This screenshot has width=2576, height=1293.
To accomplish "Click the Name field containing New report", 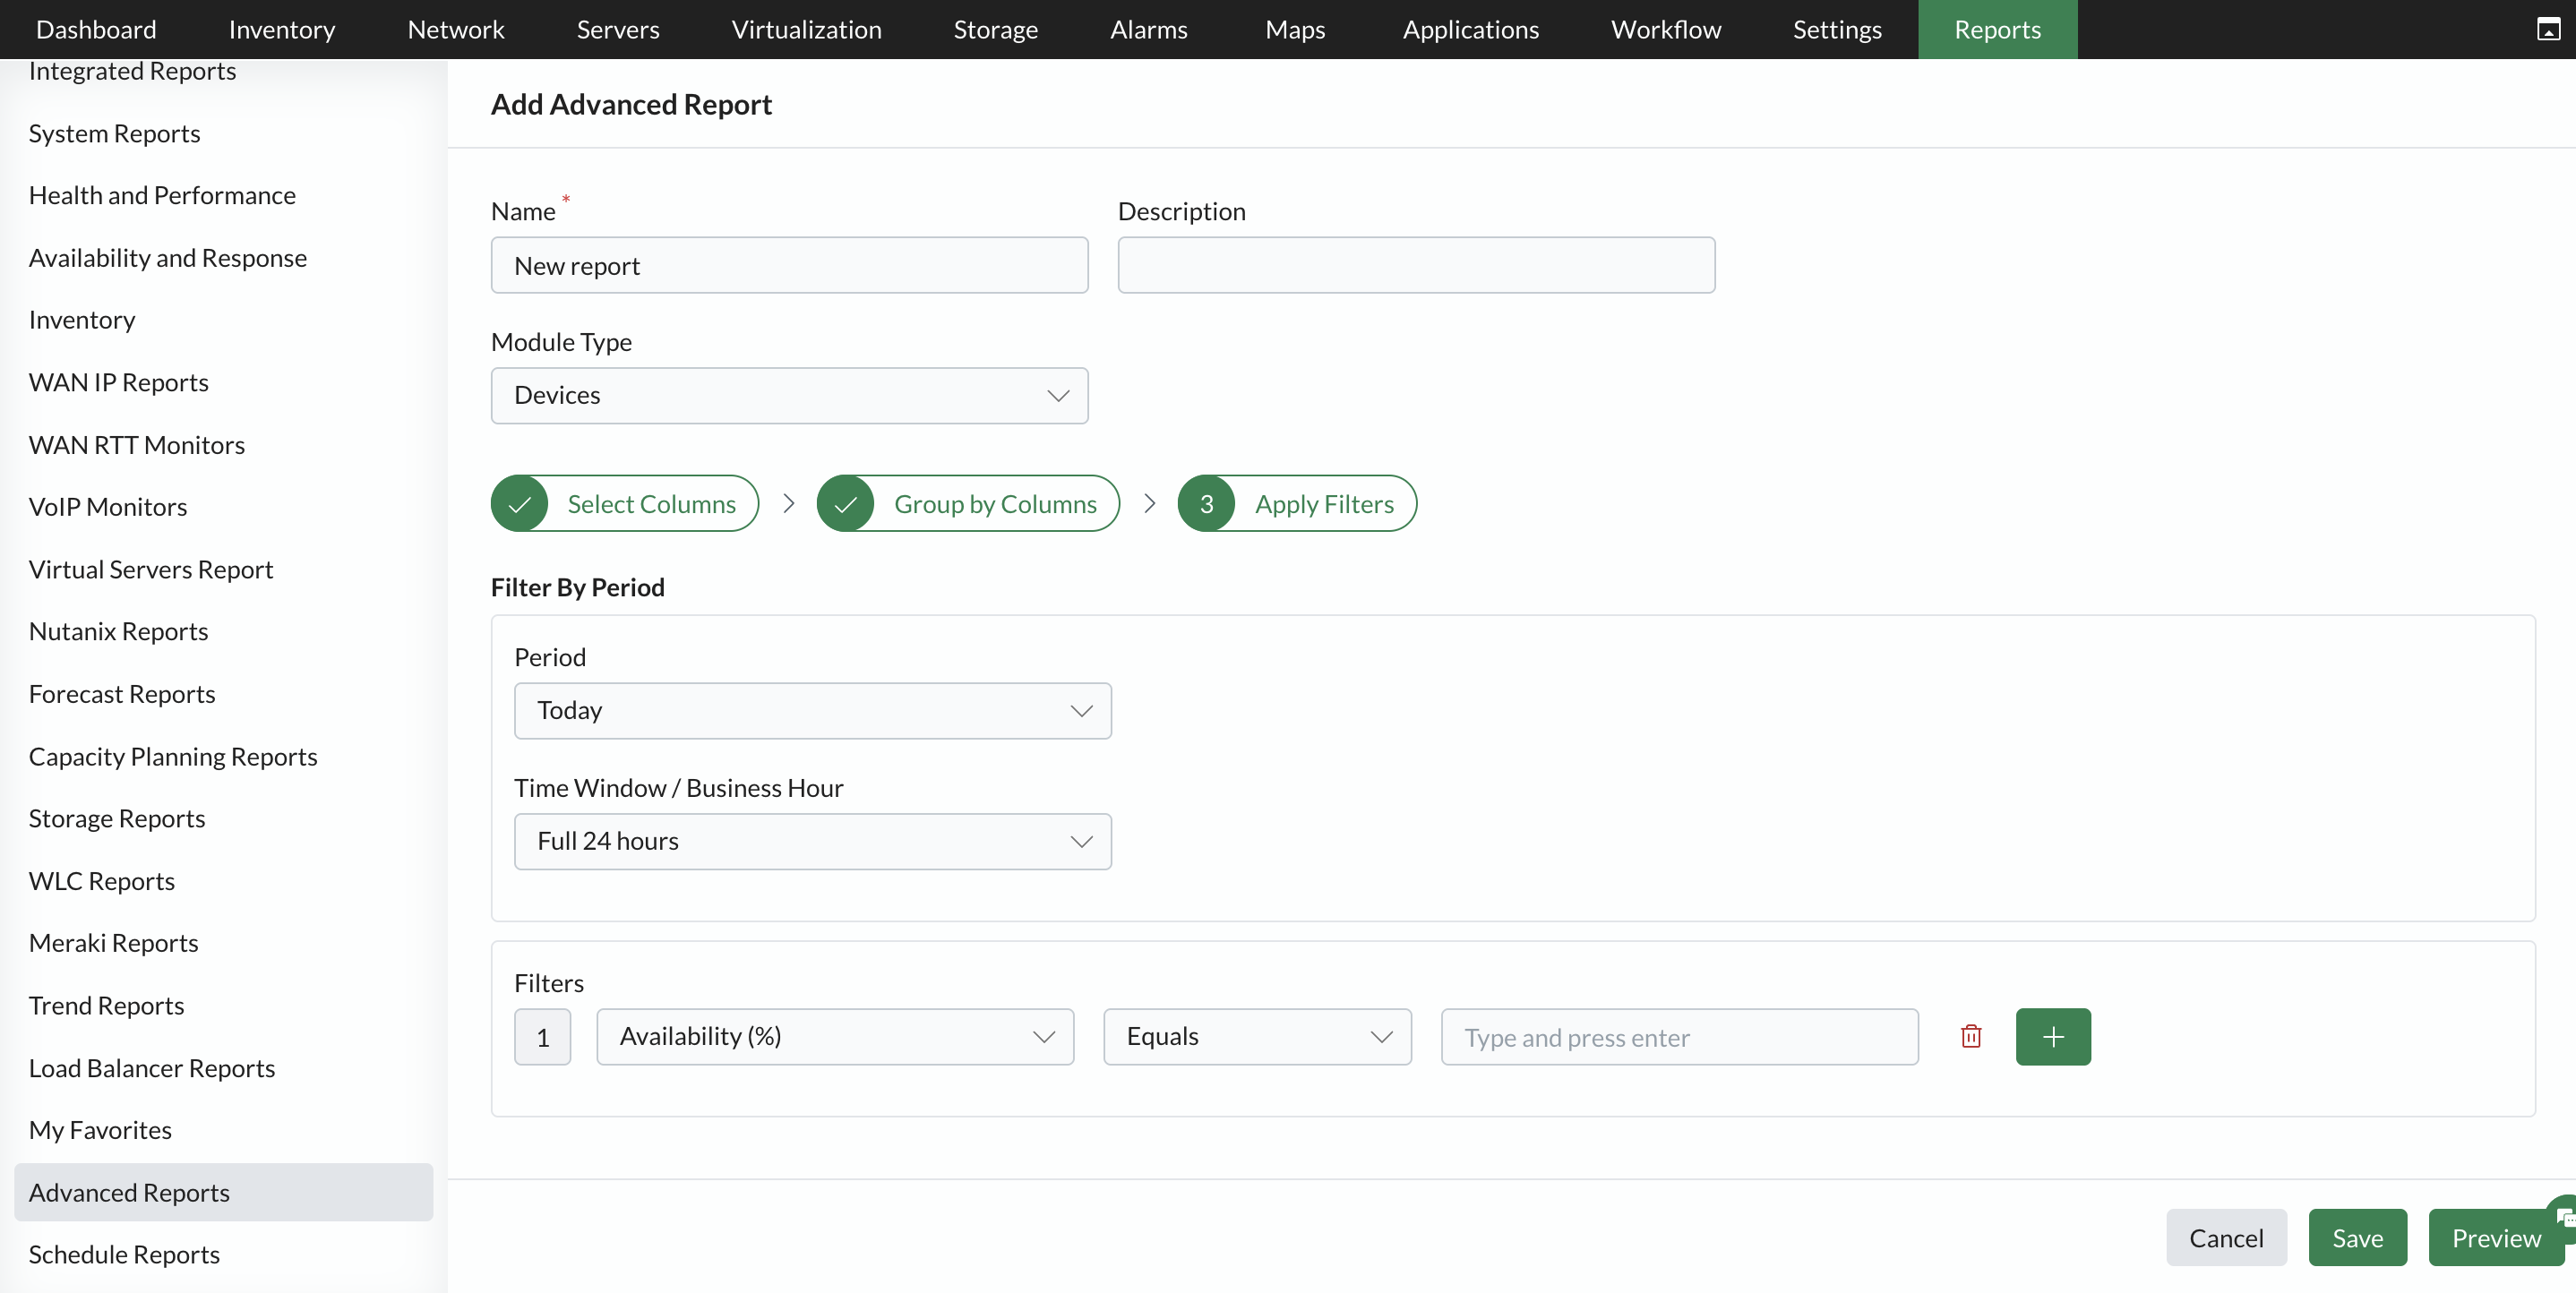I will pyautogui.click(x=789, y=265).
